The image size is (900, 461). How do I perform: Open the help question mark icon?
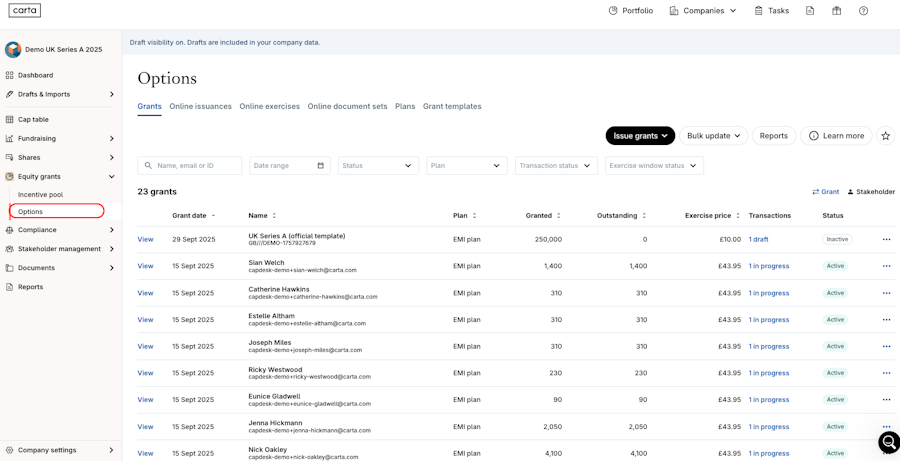tap(863, 11)
